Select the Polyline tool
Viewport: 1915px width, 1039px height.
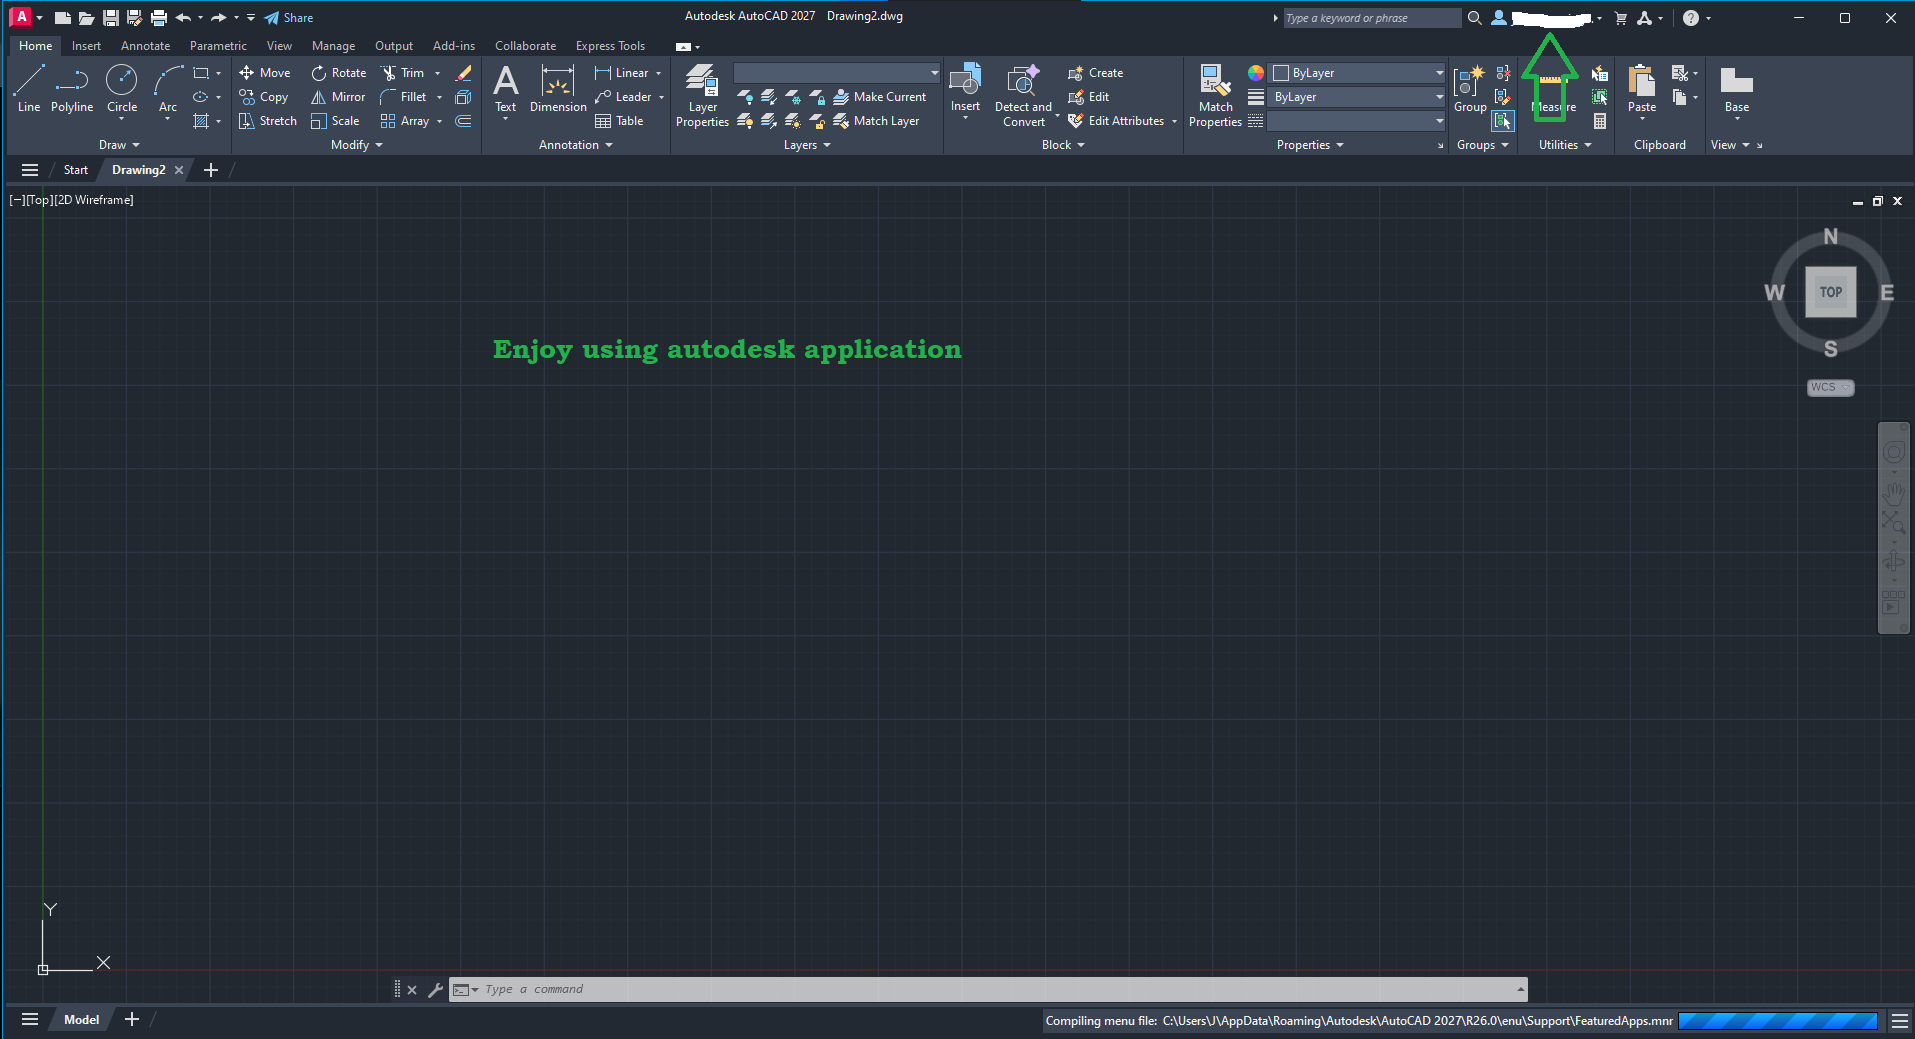(72, 89)
